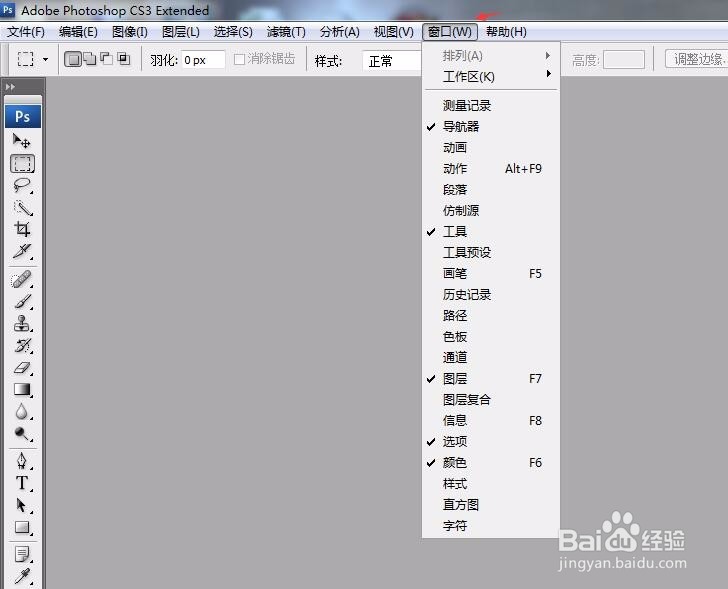Select the Slice tool

[22, 251]
